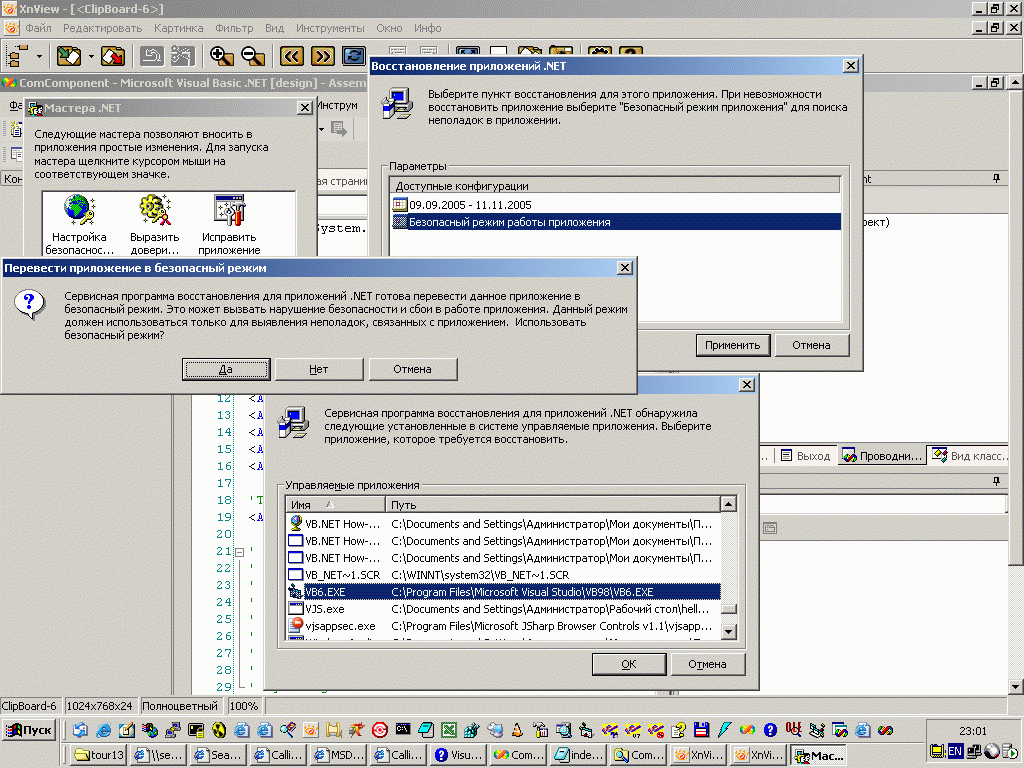Click Отмена in Восстановление приложений dialog
The height and width of the screenshot is (768, 1024).
tap(812, 345)
